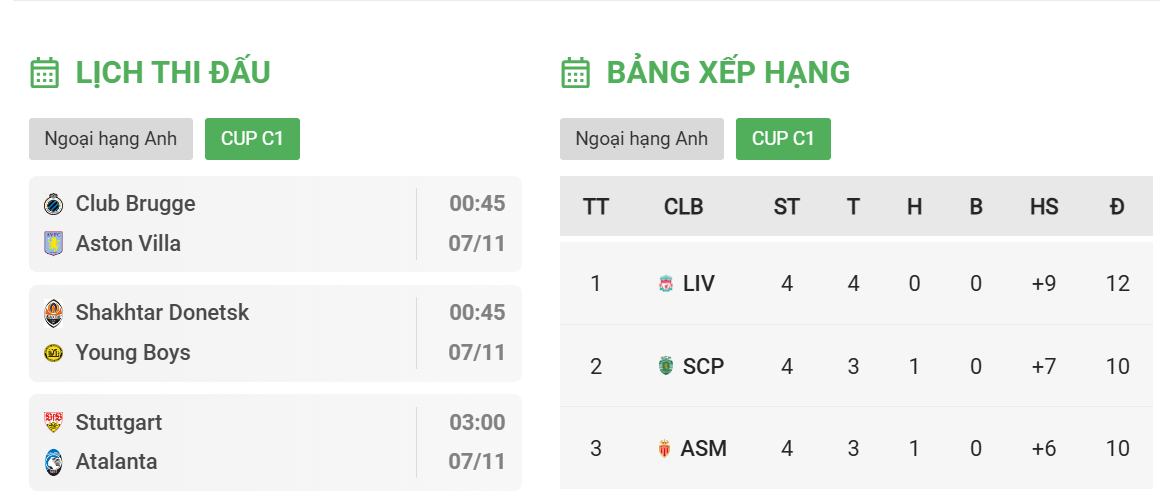Click calendar icon beside Bảng Xếp Hạng
This screenshot has width=1160, height=499.
point(576,73)
